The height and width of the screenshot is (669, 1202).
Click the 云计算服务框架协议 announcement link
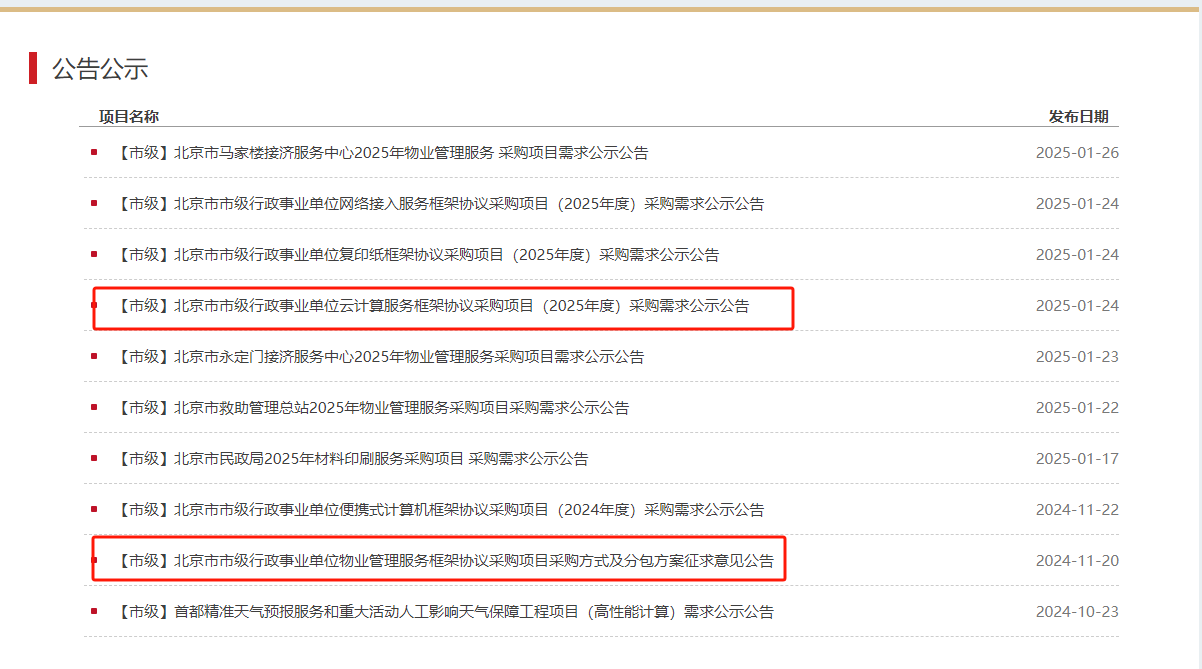click(x=430, y=306)
